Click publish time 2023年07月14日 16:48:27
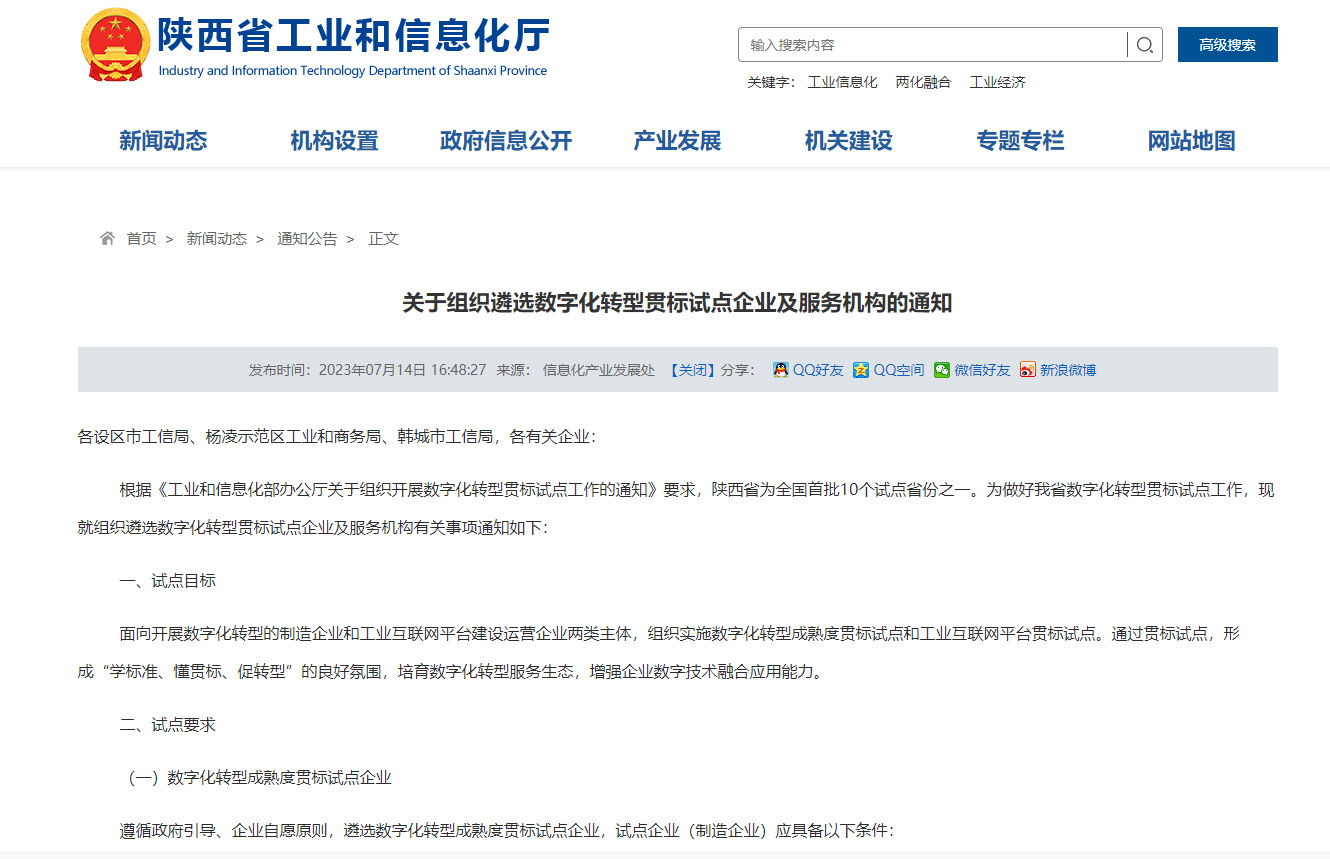 pos(403,370)
